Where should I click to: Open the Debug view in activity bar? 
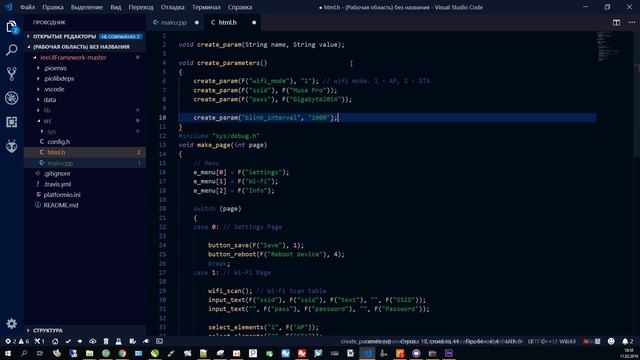pyautogui.click(x=11, y=98)
